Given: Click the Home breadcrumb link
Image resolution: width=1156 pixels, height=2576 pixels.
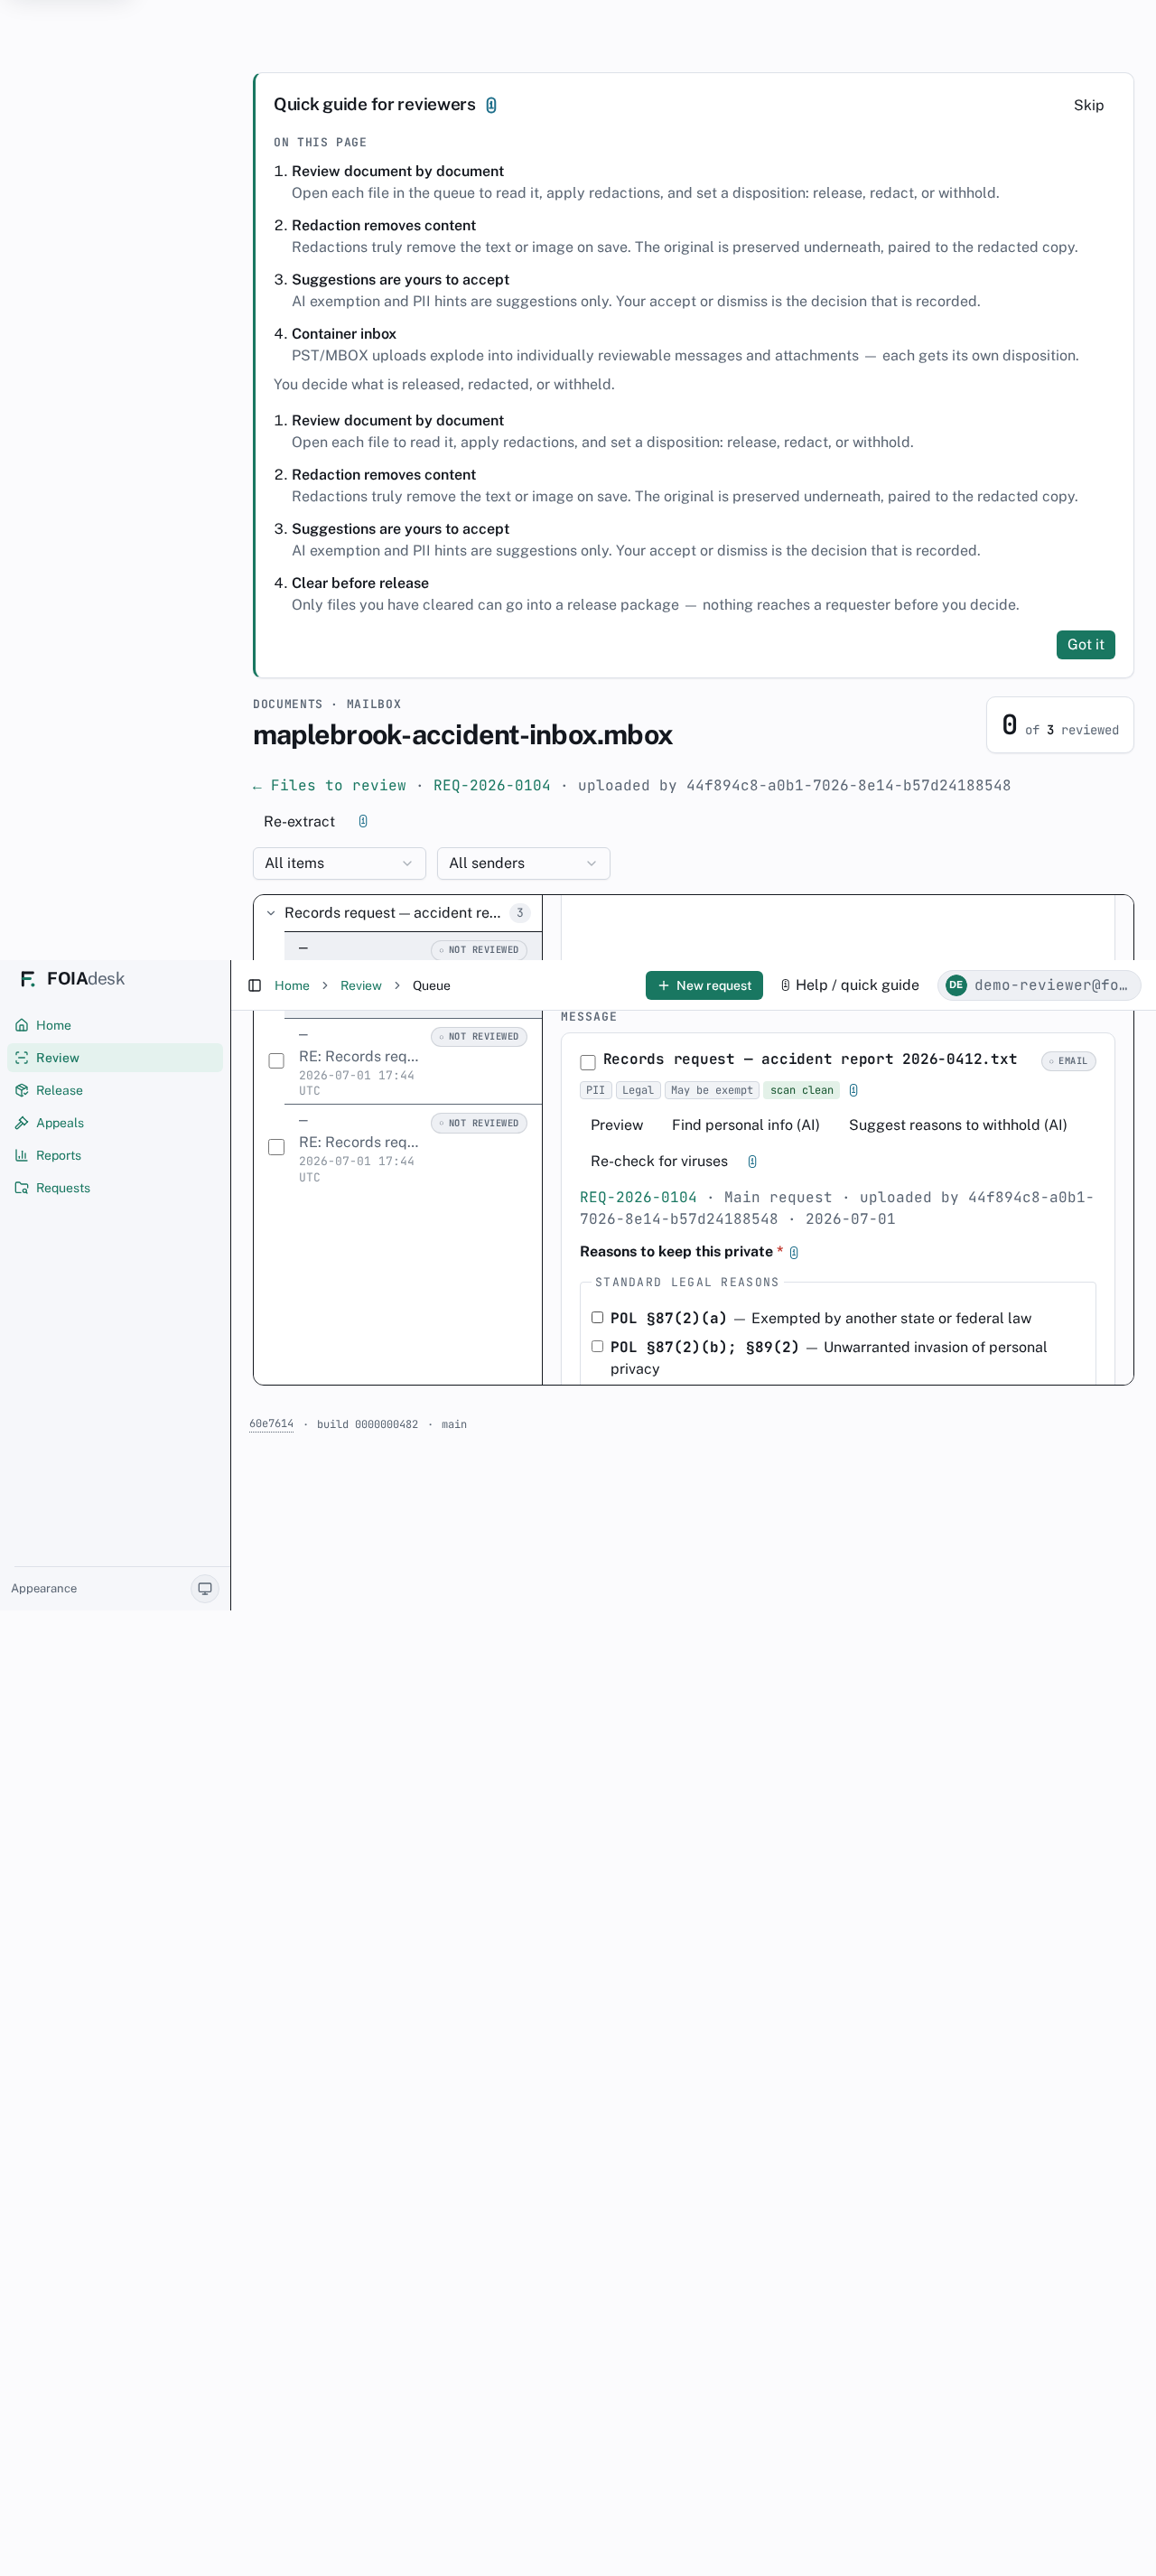Looking at the screenshot, I should point(291,985).
